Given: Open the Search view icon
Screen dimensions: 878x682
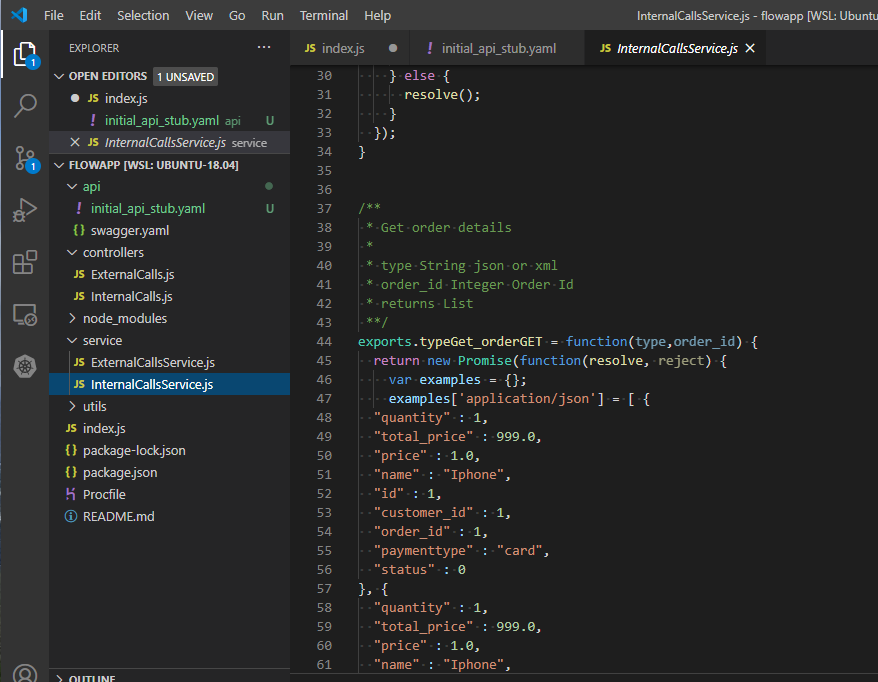Looking at the screenshot, I should 25,106.
